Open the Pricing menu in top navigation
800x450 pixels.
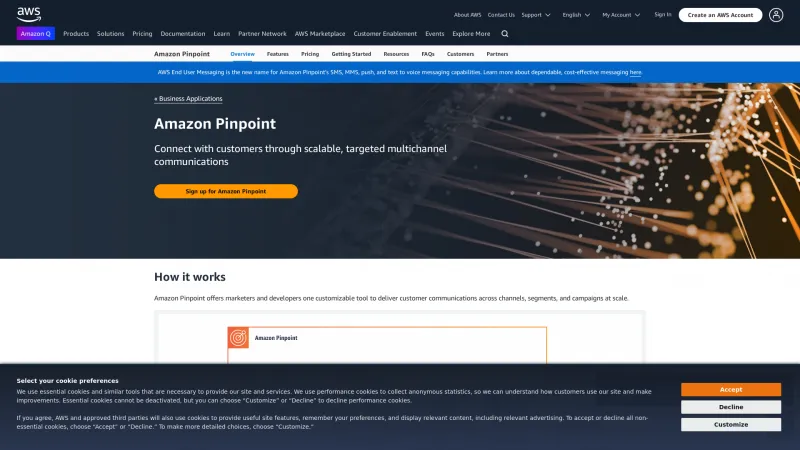142,34
